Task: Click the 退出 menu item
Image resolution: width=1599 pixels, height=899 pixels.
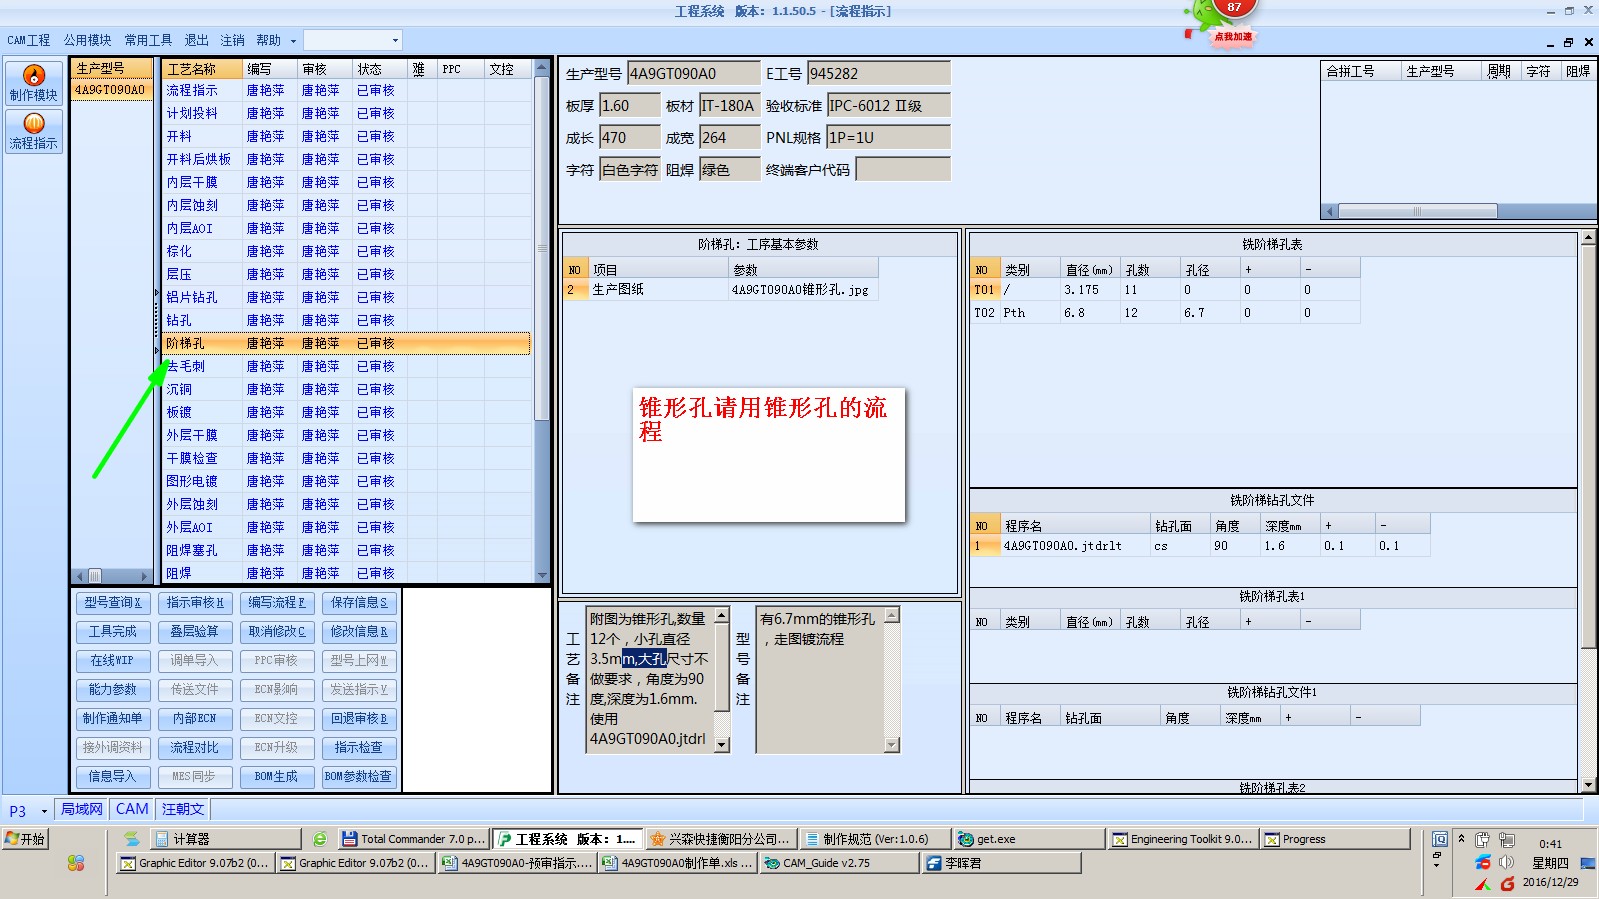Action: click(x=196, y=40)
